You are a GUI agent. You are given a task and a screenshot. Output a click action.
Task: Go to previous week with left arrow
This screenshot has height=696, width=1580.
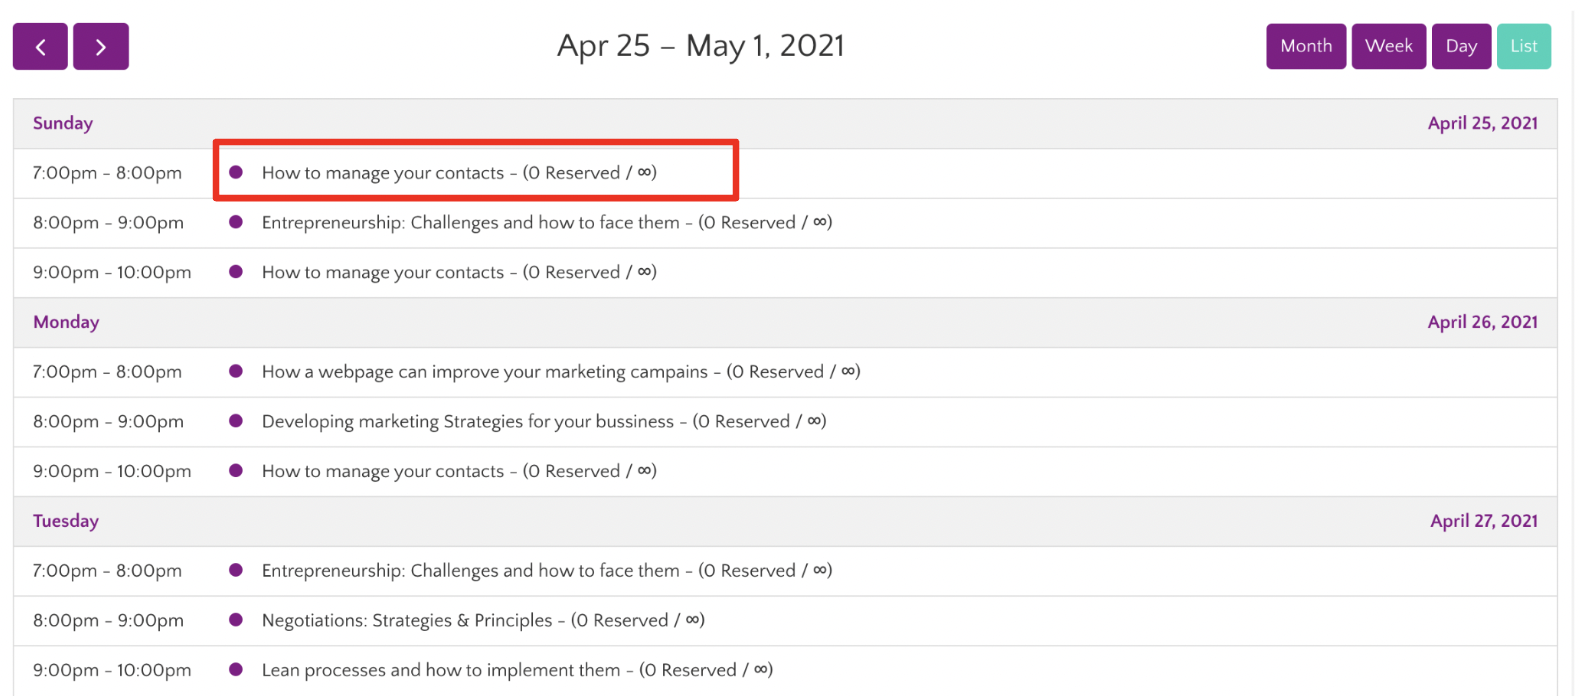click(x=40, y=47)
